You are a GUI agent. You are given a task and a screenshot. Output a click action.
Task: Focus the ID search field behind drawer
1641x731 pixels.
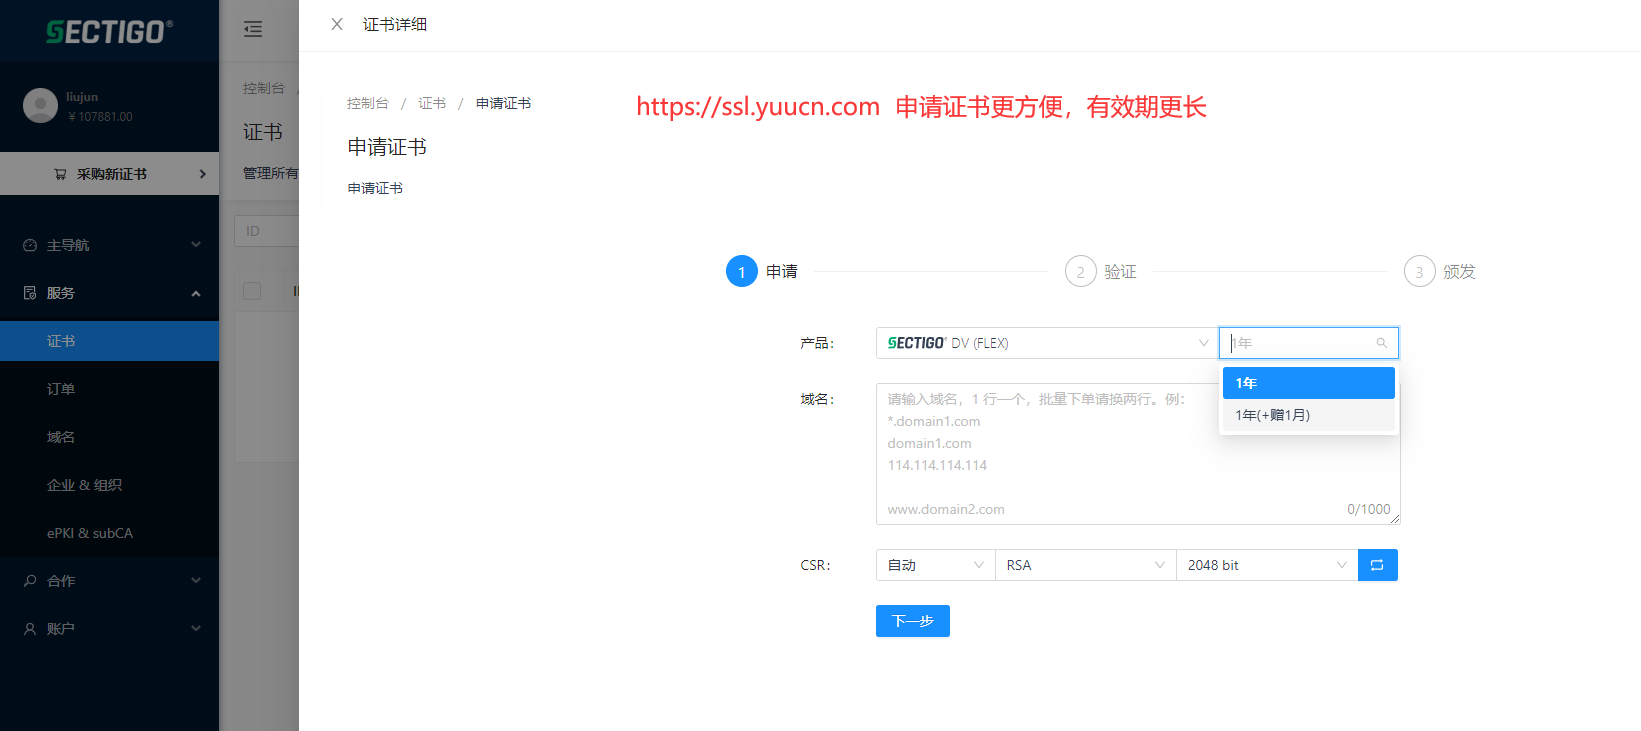[267, 231]
